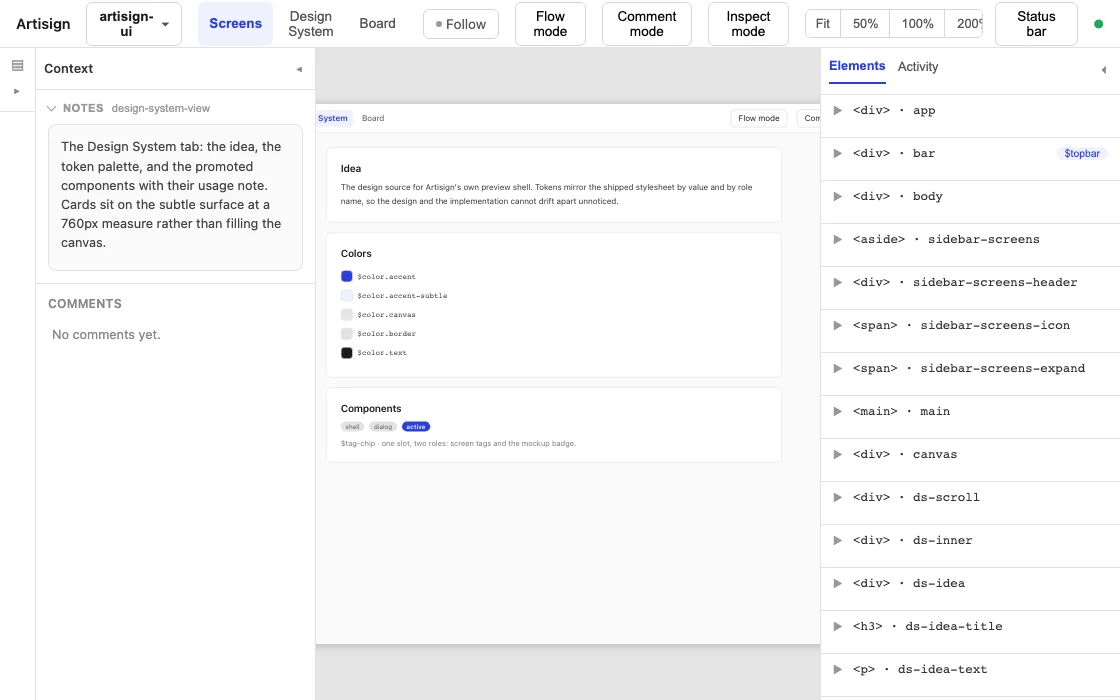Click the screens list icon in left rail
This screenshot has height=700, width=1120.
coord(18,66)
